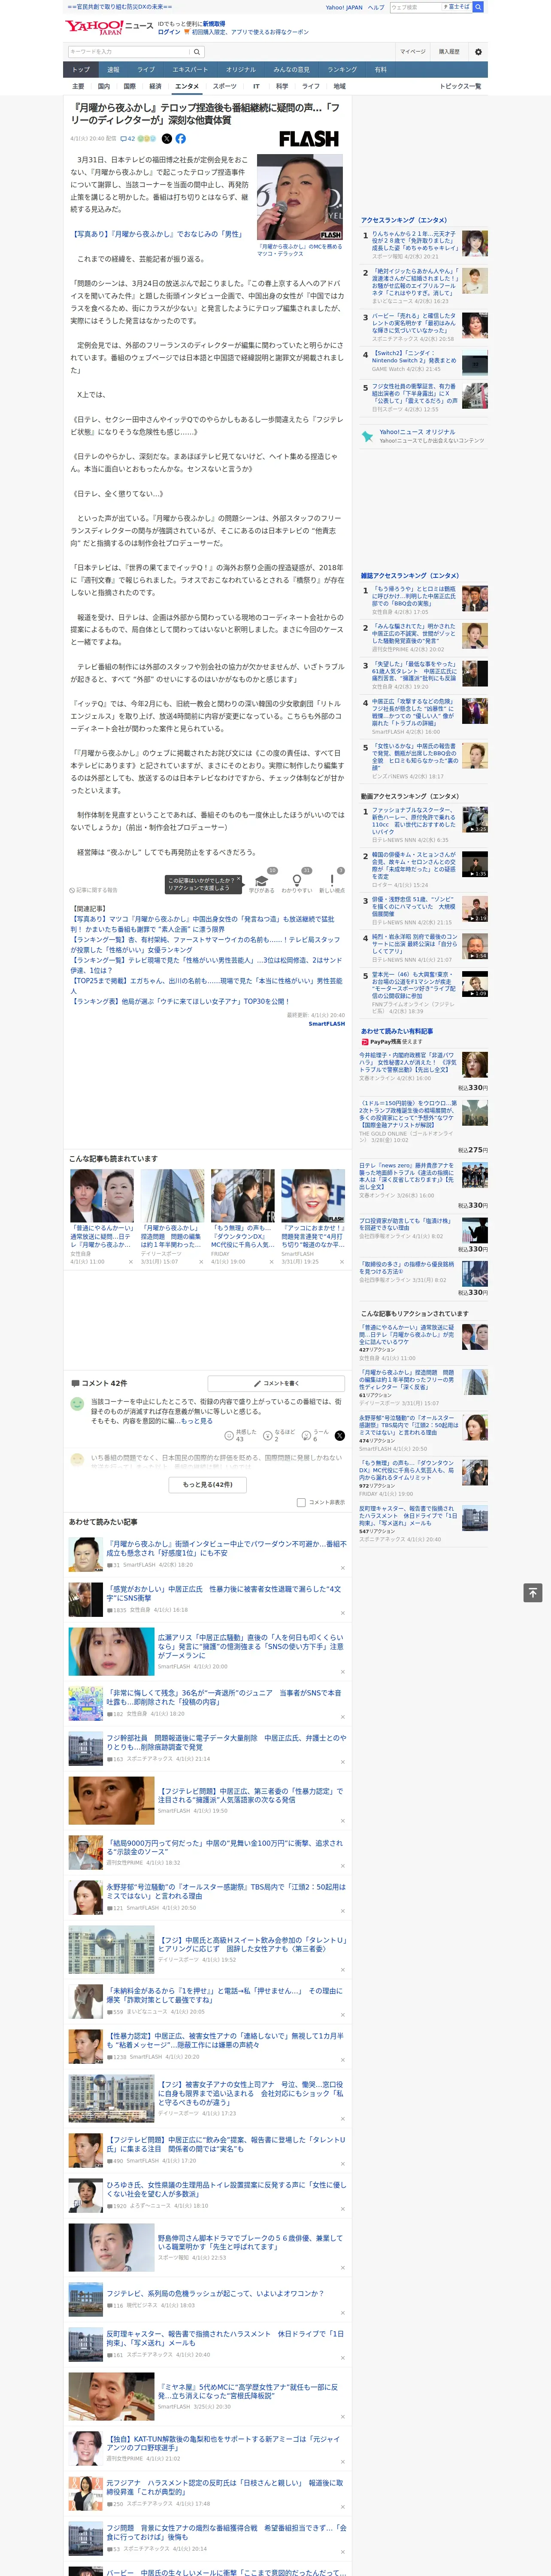Click the first commenter's green avatar

[x=77, y=1403]
